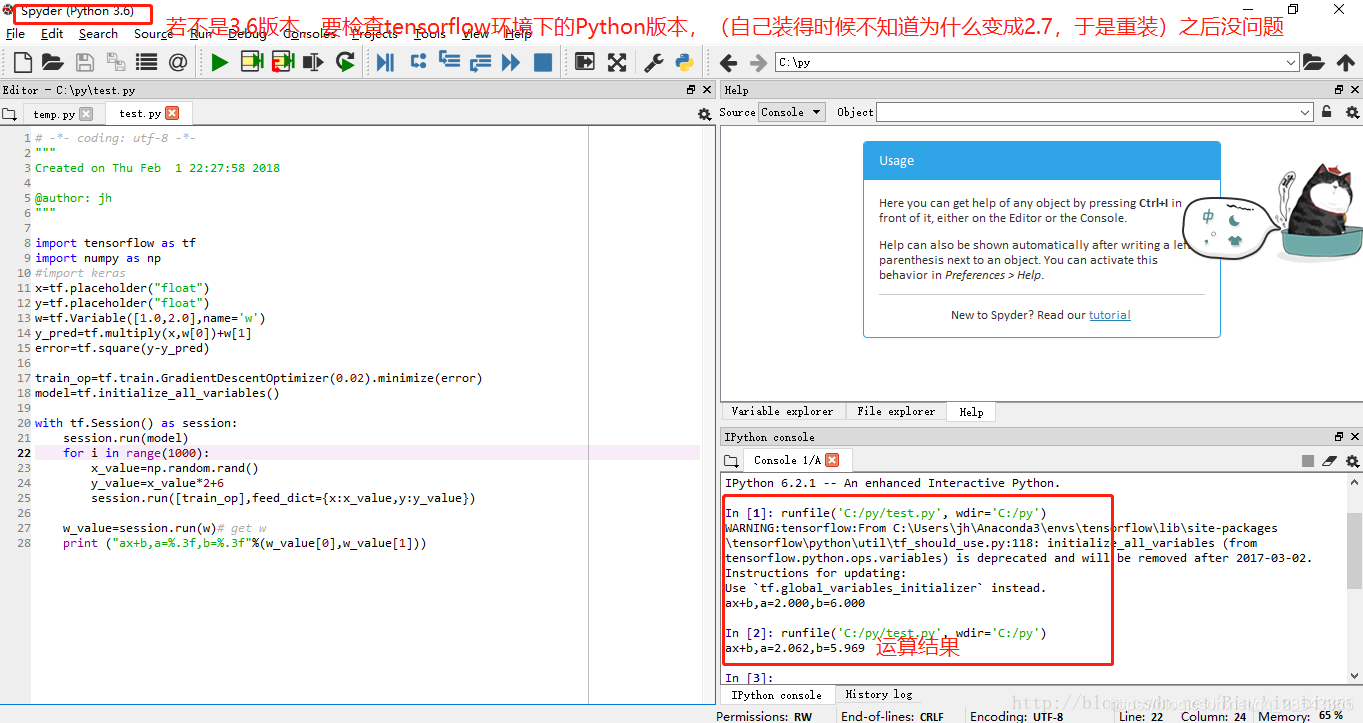Screen dimensions: 1363x723
Task: Click the Encoding: UTF-8 status entry
Action: pyautogui.click(x=1016, y=716)
